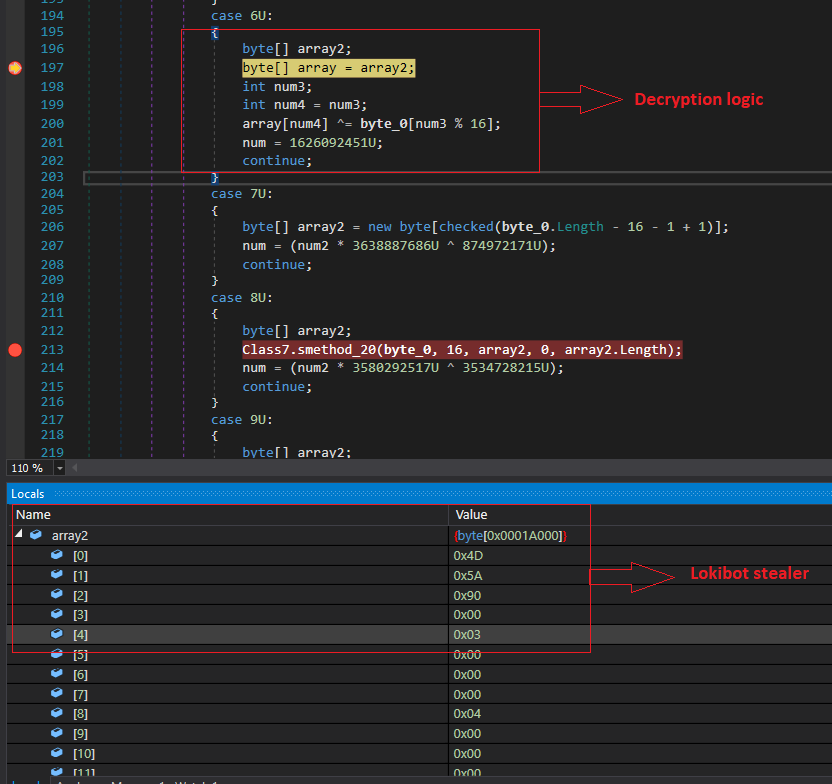The height and width of the screenshot is (784, 832).
Task: Click the number 1626092451U on line 201
Action: coord(332,143)
